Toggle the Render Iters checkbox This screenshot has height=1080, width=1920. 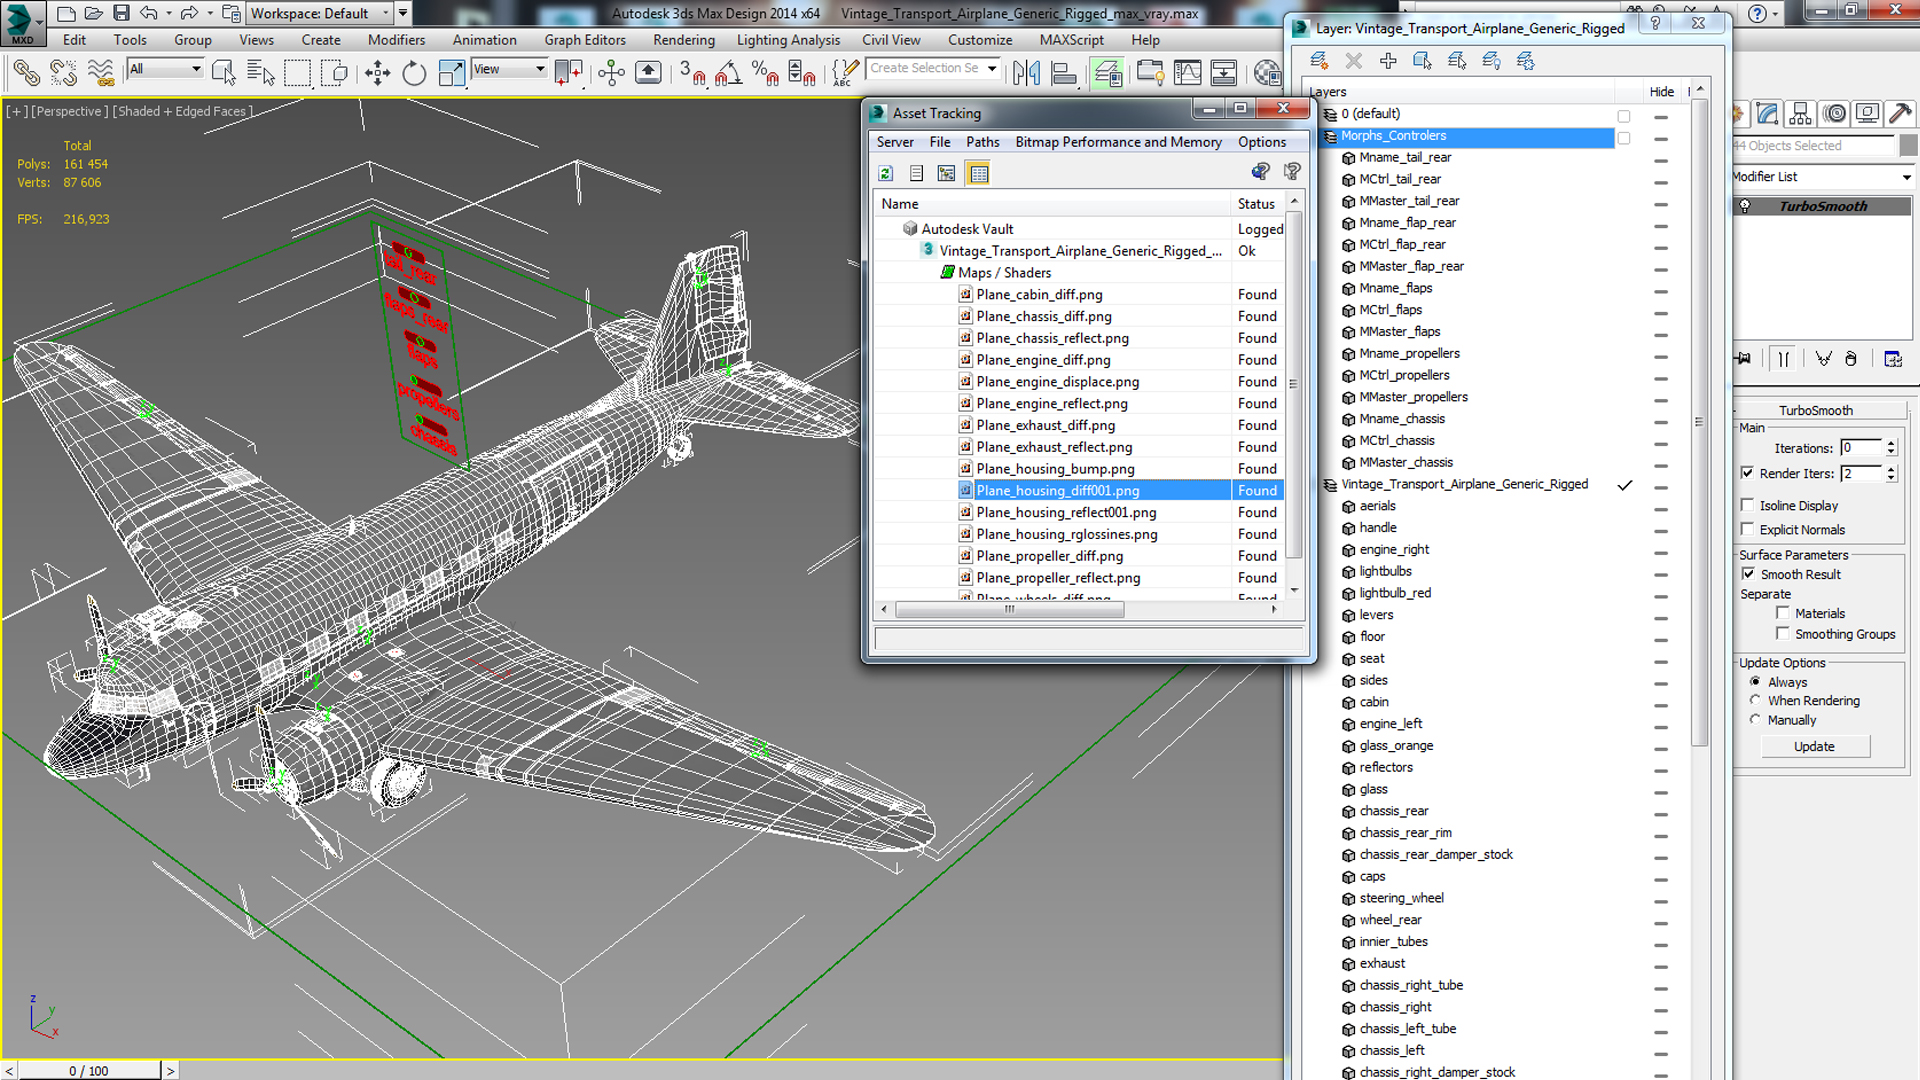click(x=1747, y=473)
